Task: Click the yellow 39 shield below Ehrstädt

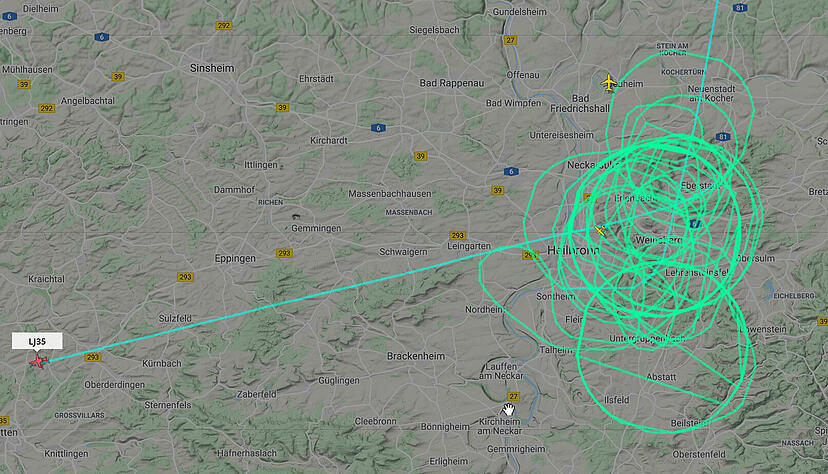Action: tap(283, 108)
